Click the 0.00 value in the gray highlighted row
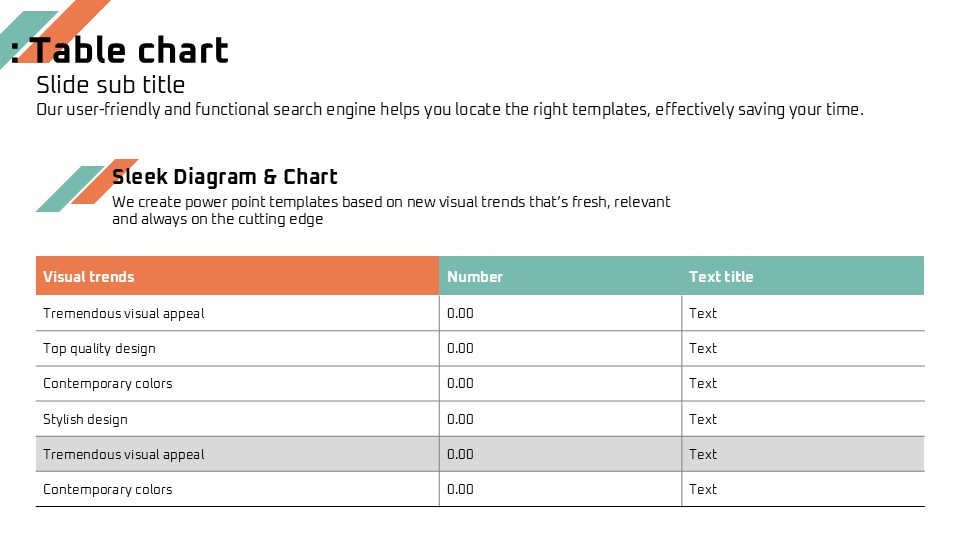Image resolution: width=960 pixels, height=540 pixels. tap(460, 454)
